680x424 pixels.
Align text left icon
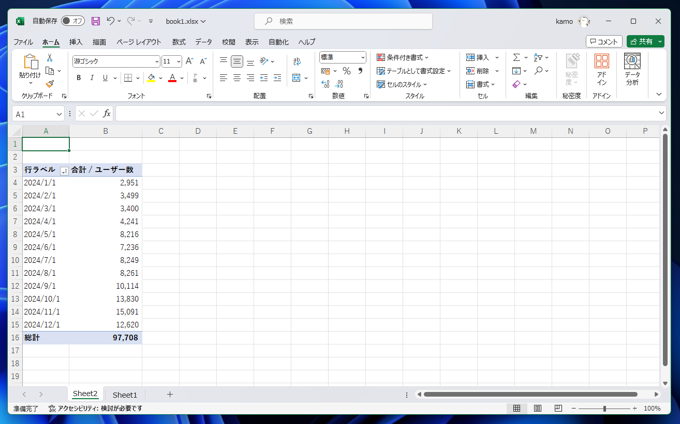click(223, 78)
